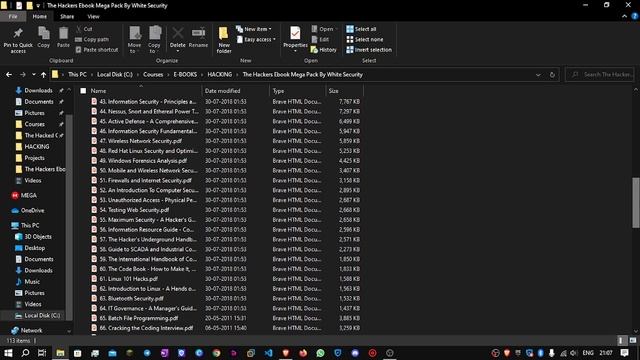Open the Move to menu
This screenshot has width=640, height=360.
[134, 40]
